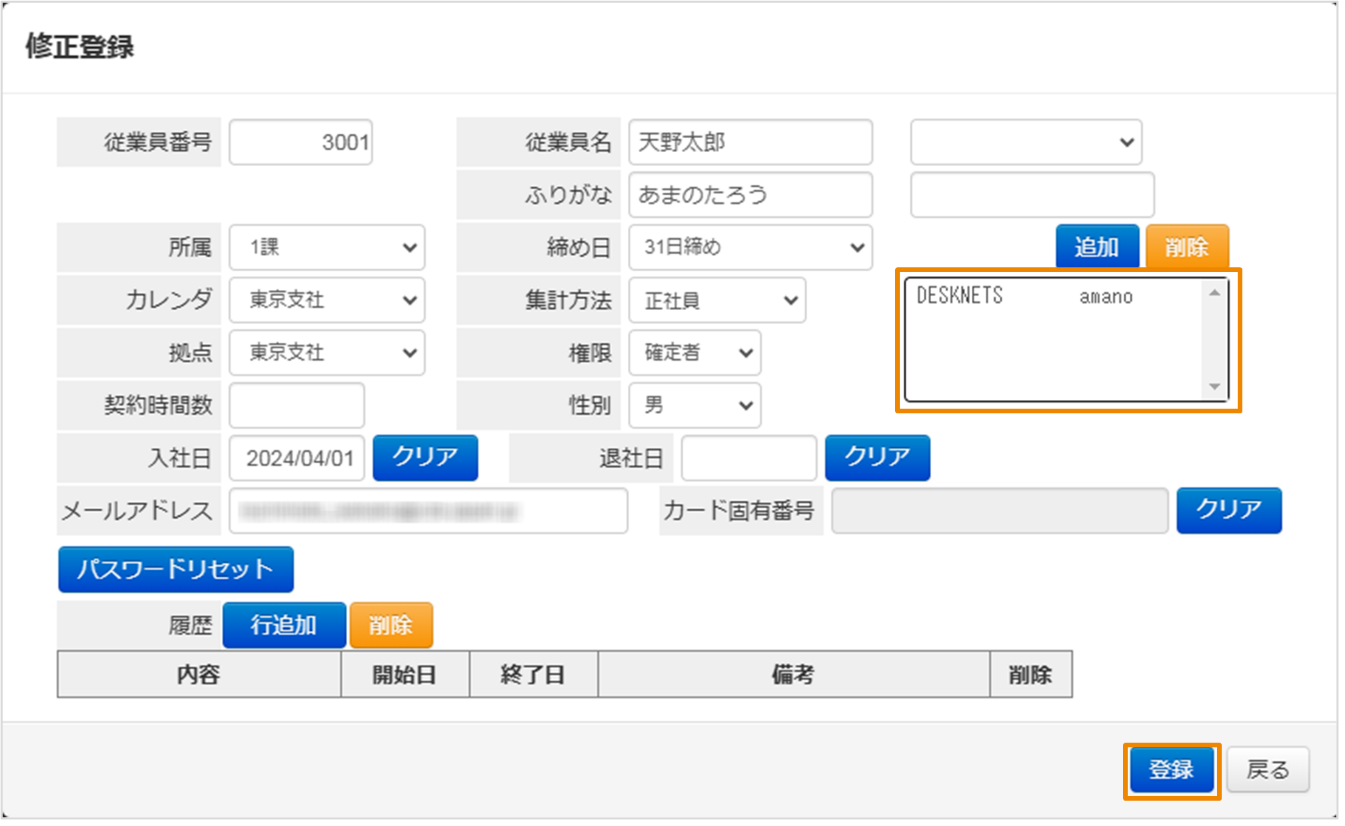Open the 締め日 dropdown showing 31日締め
The image size is (1345, 826).
click(750, 247)
